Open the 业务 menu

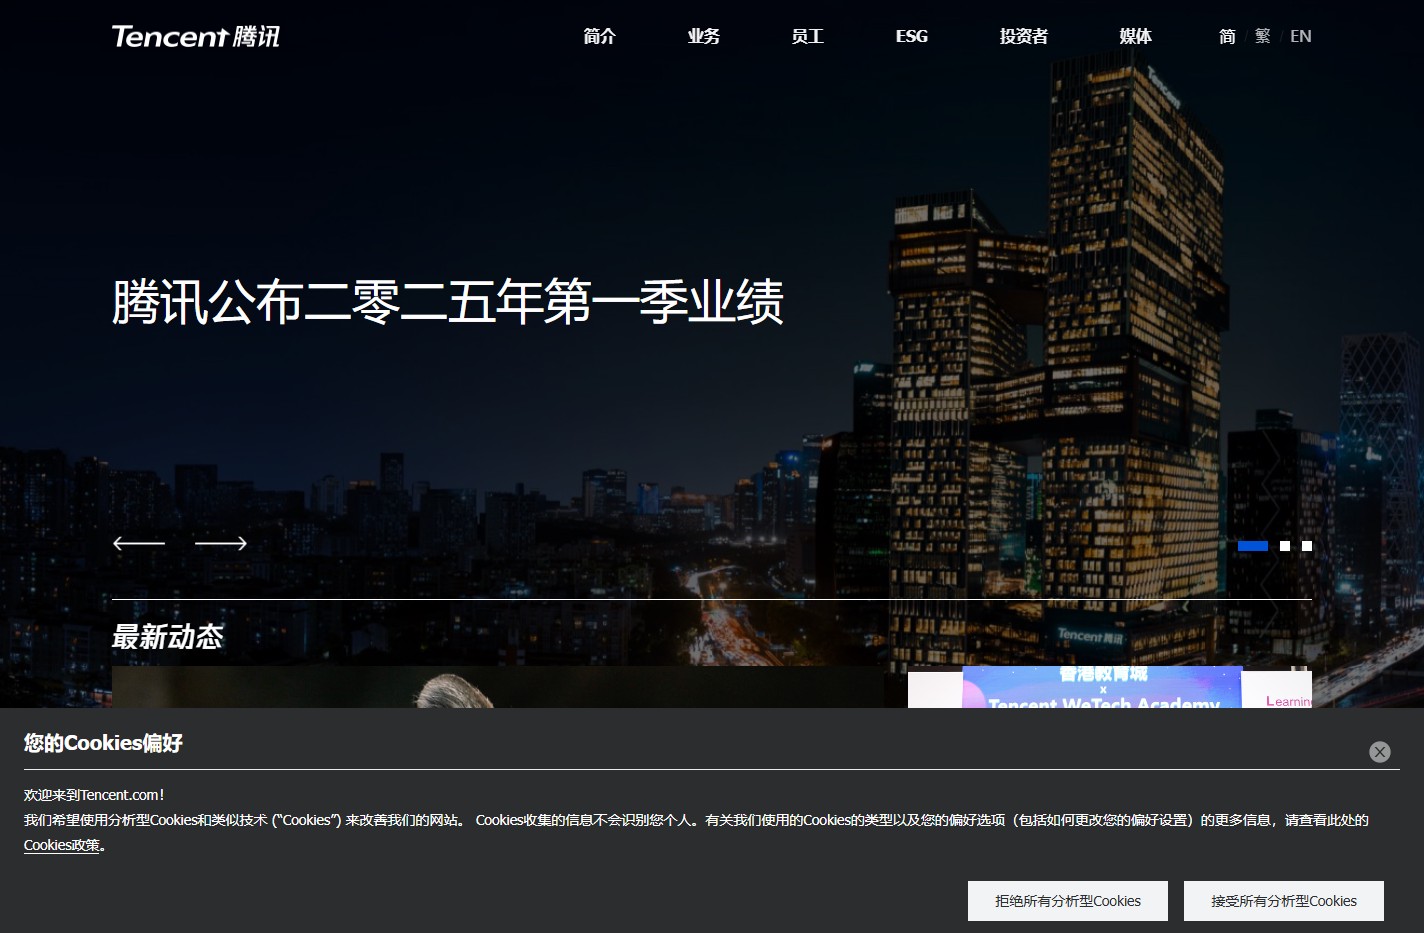point(704,36)
